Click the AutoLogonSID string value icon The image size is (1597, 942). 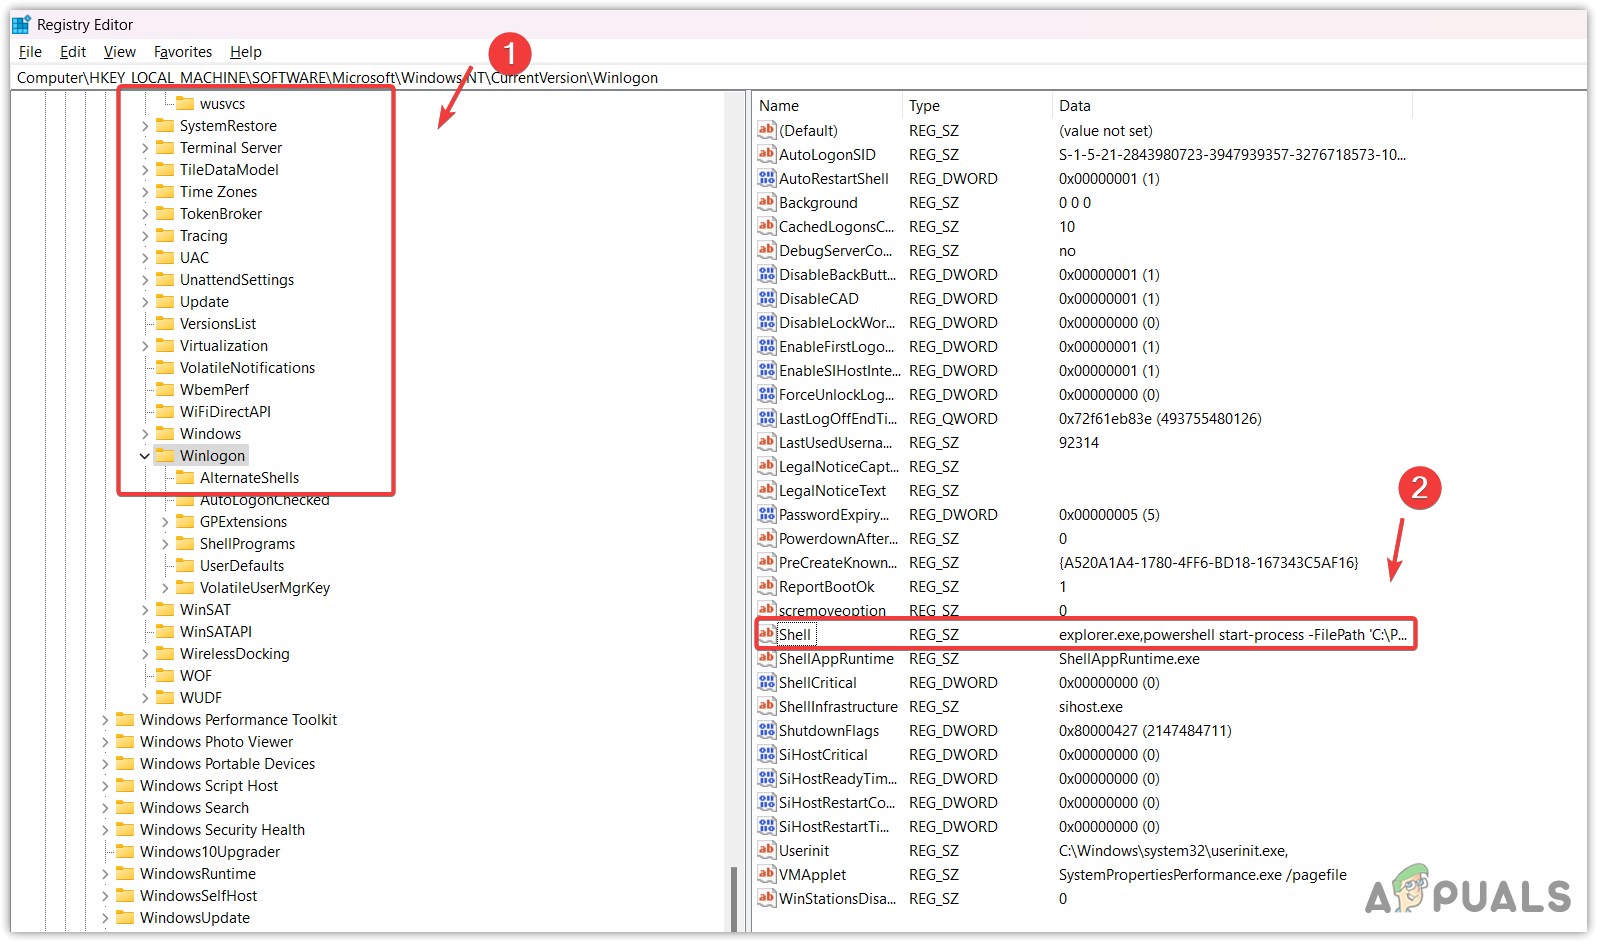pos(767,154)
